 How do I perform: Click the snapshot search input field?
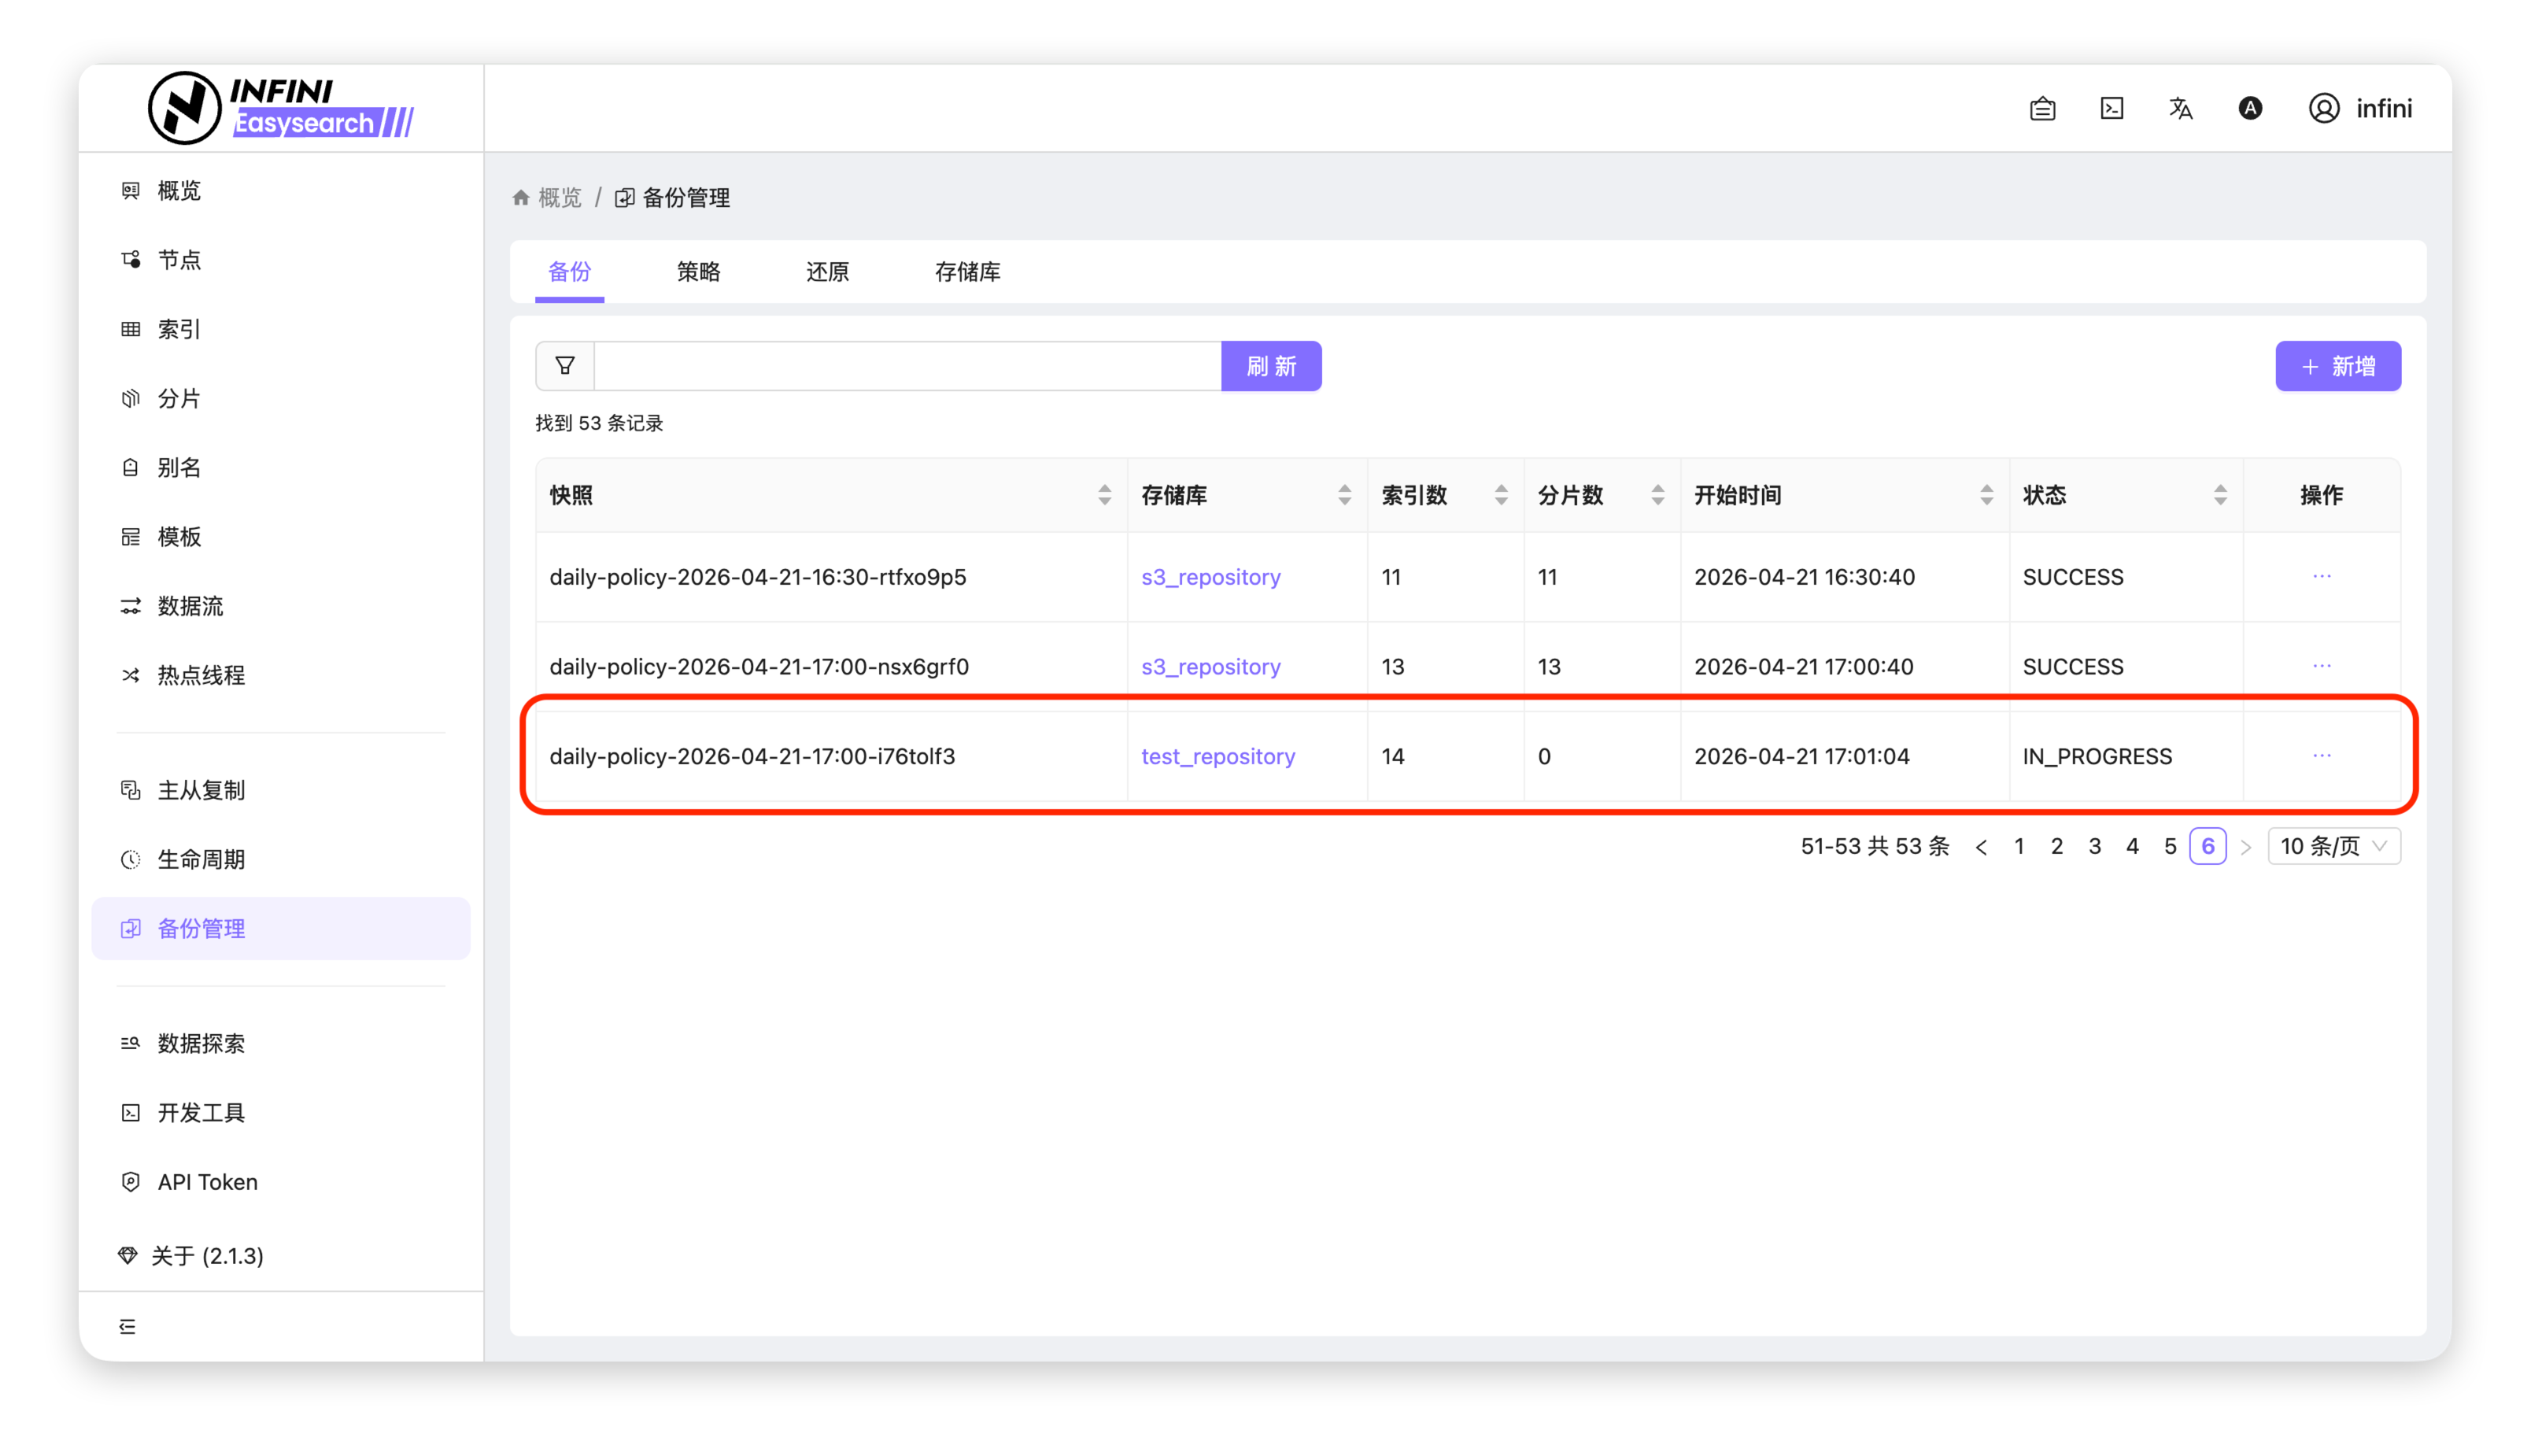907,366
